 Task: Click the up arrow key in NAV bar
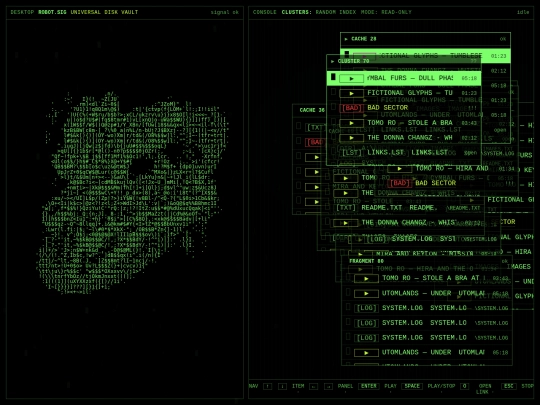pyautogui.click(x=268, y=386)
